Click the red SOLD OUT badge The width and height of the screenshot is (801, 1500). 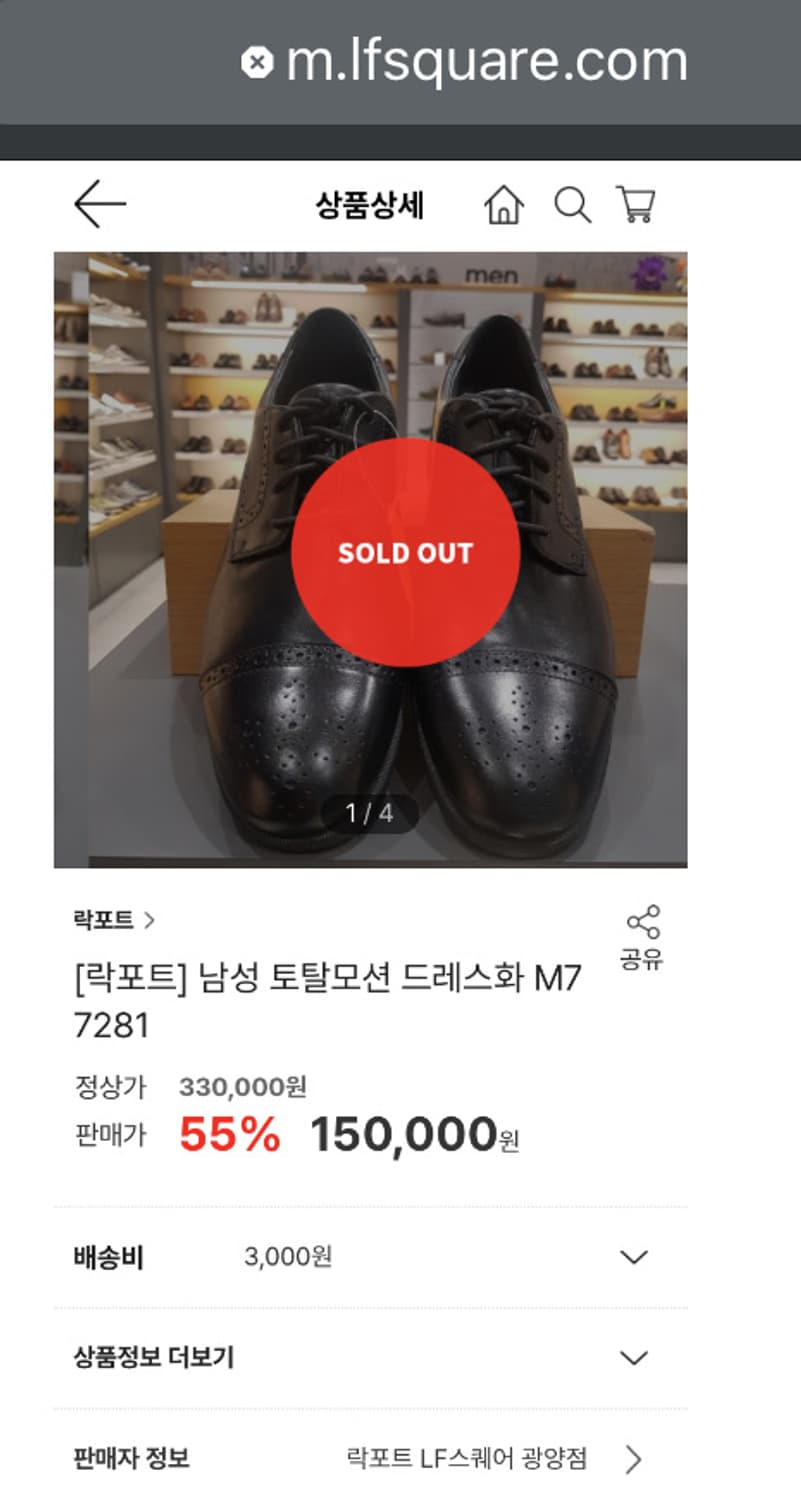click(405, 552)
